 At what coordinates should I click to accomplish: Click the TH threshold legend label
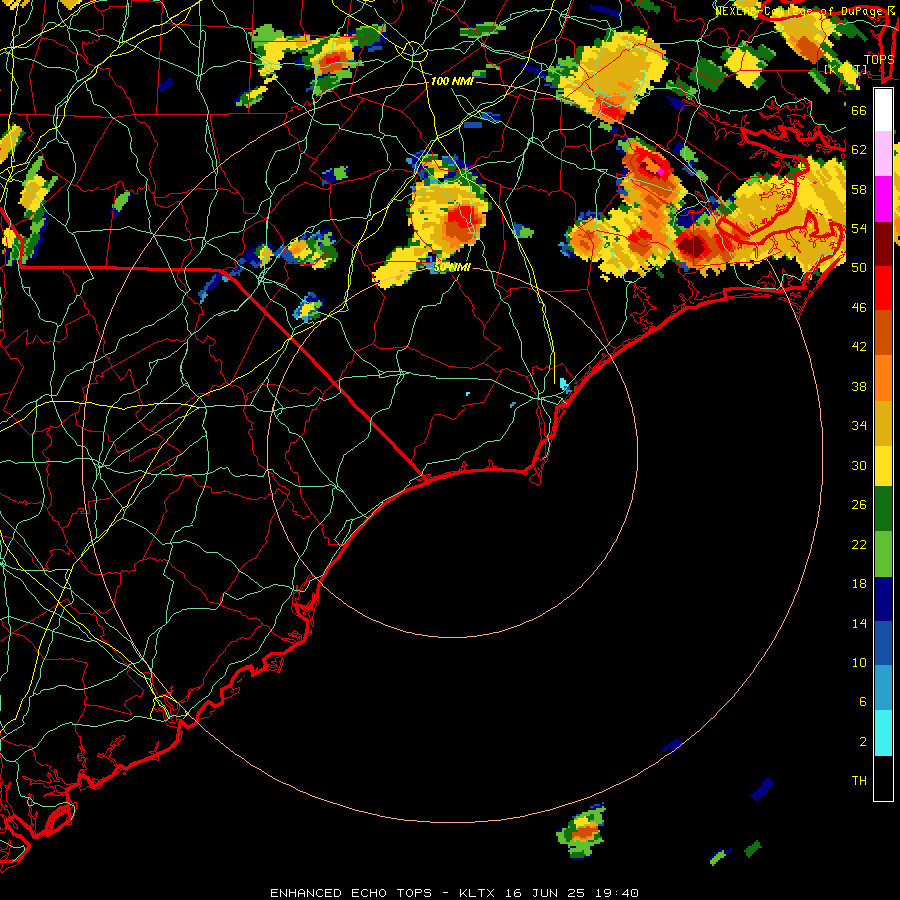(x=859, y=780)
